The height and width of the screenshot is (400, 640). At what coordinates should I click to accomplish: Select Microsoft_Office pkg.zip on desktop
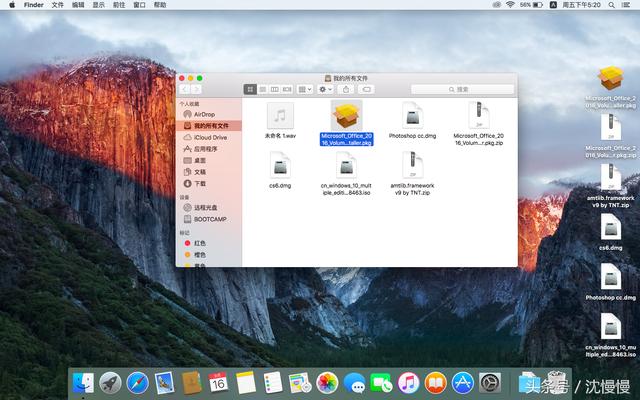(x=611, y=136)
